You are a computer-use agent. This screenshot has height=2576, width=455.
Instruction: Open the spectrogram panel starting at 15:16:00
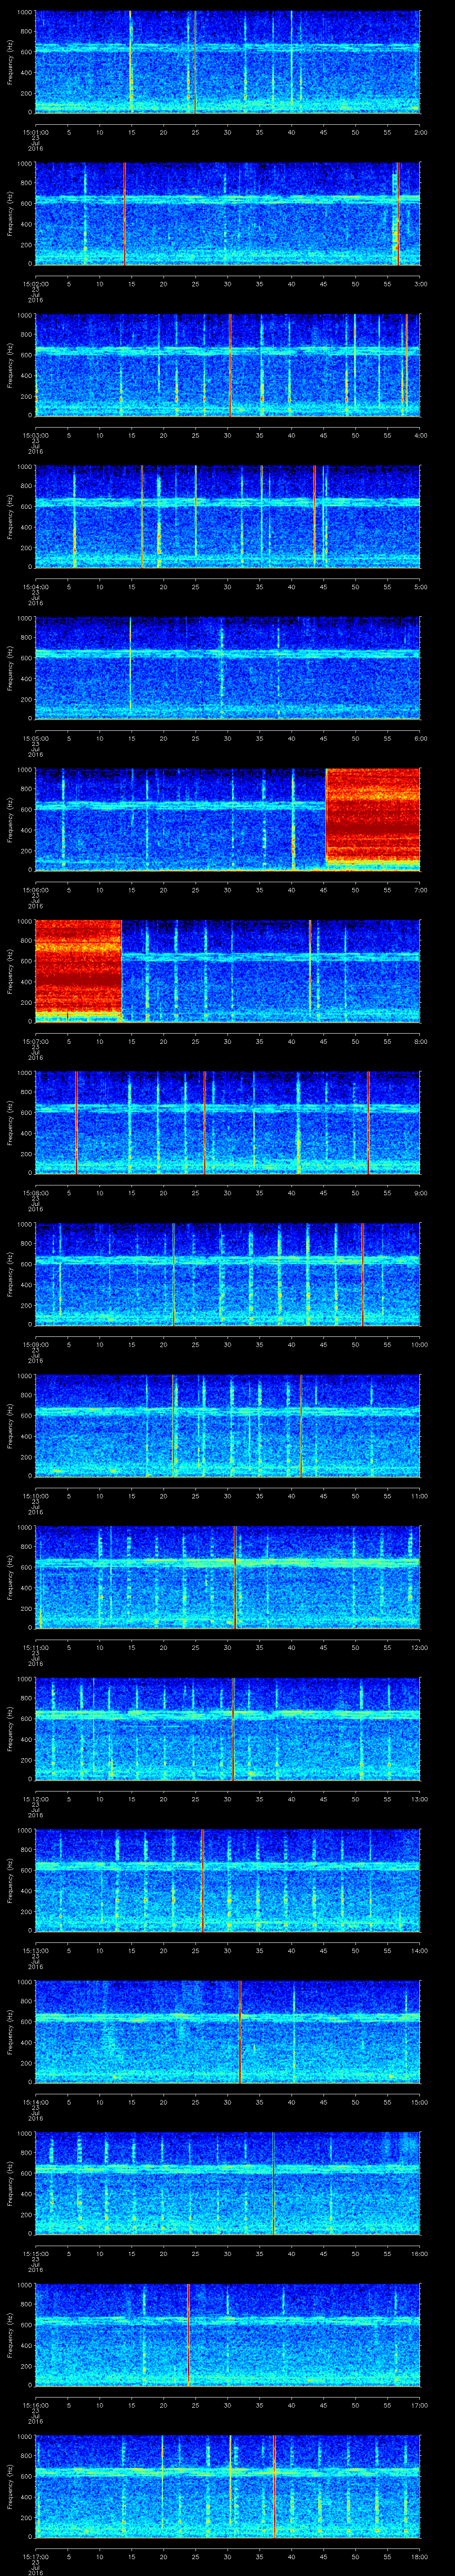tap(227, 2335)
